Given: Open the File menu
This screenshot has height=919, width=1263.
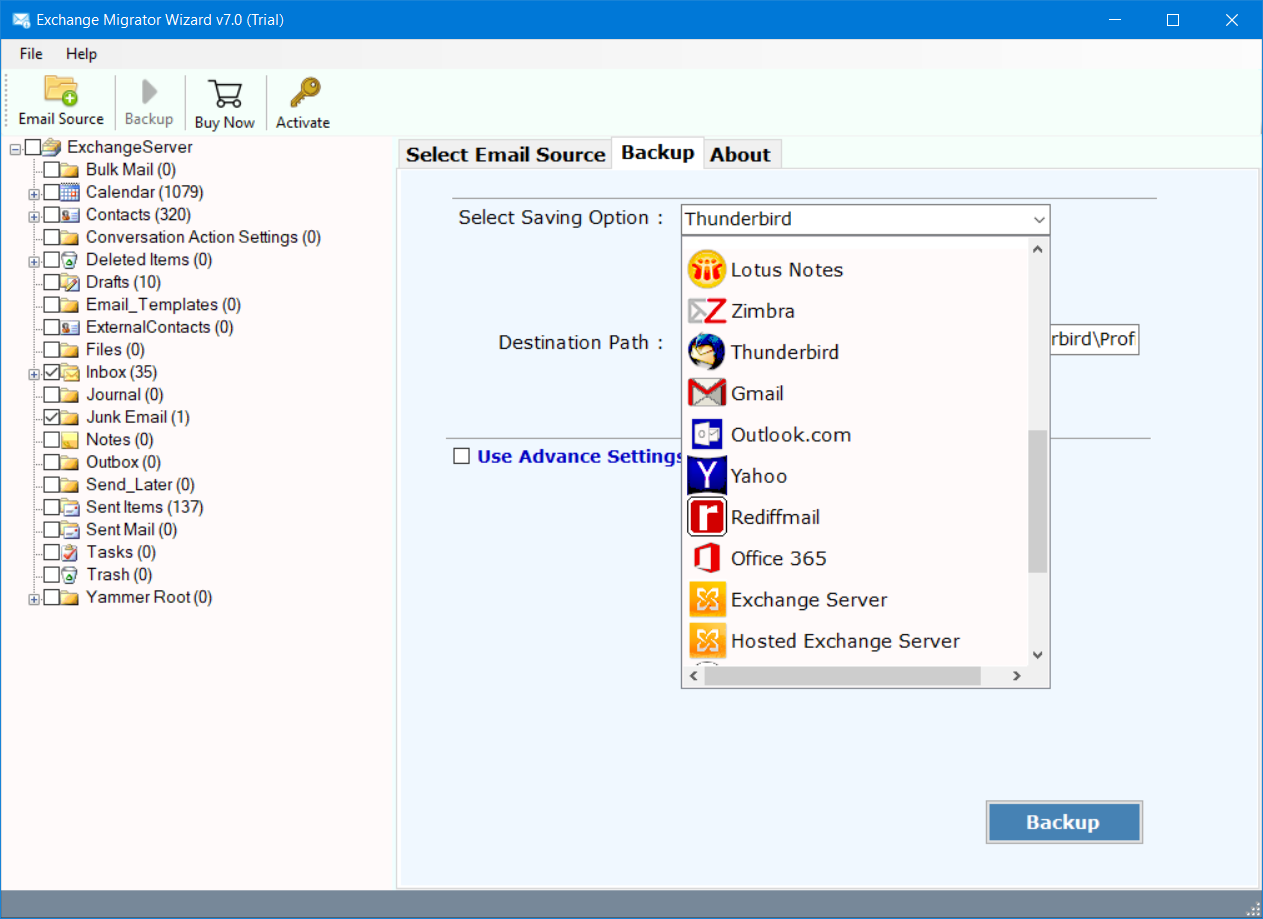Looking at the screenshot, I should pyautogui.click(x=31, y=54).
